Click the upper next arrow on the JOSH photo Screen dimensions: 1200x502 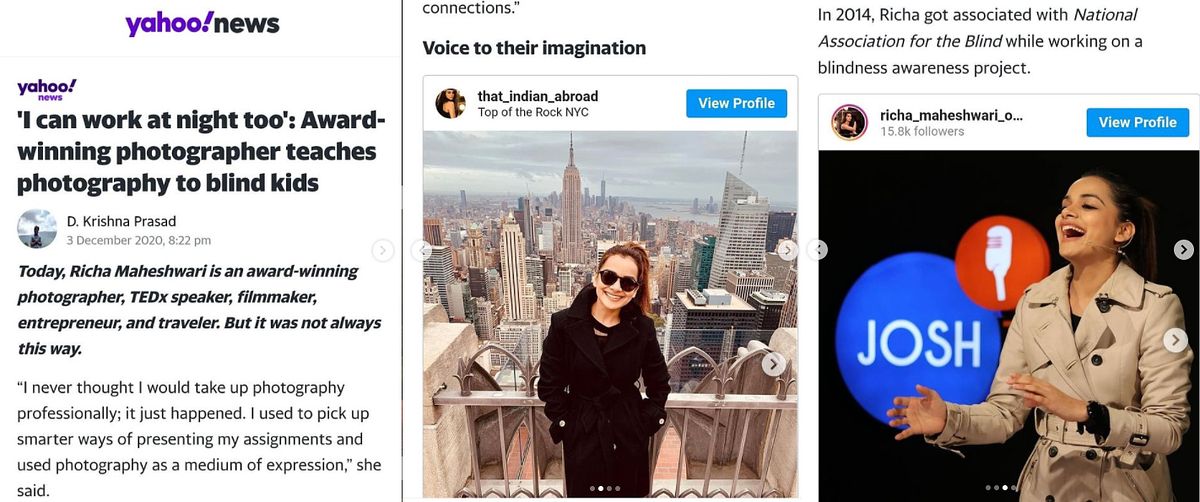point(1183,250)
